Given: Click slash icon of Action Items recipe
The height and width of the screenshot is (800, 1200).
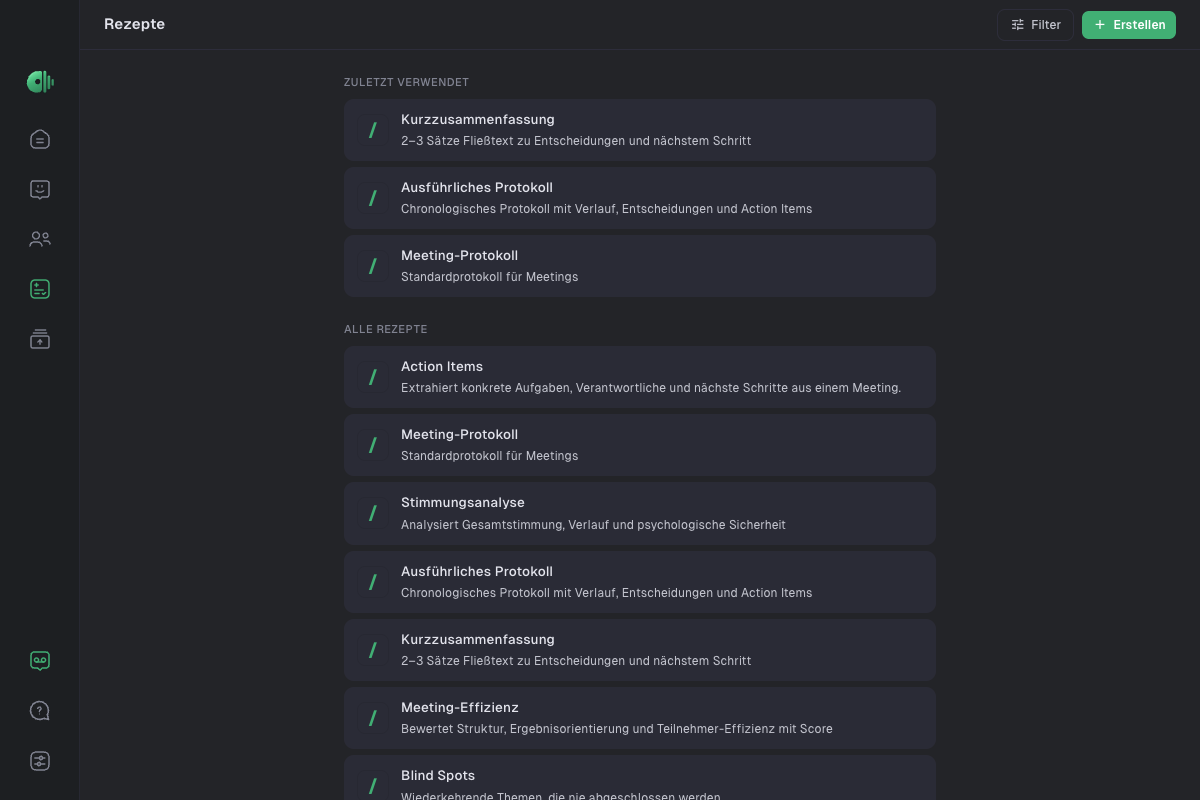Looking at the screenshot, I should (x=373, y=377).
